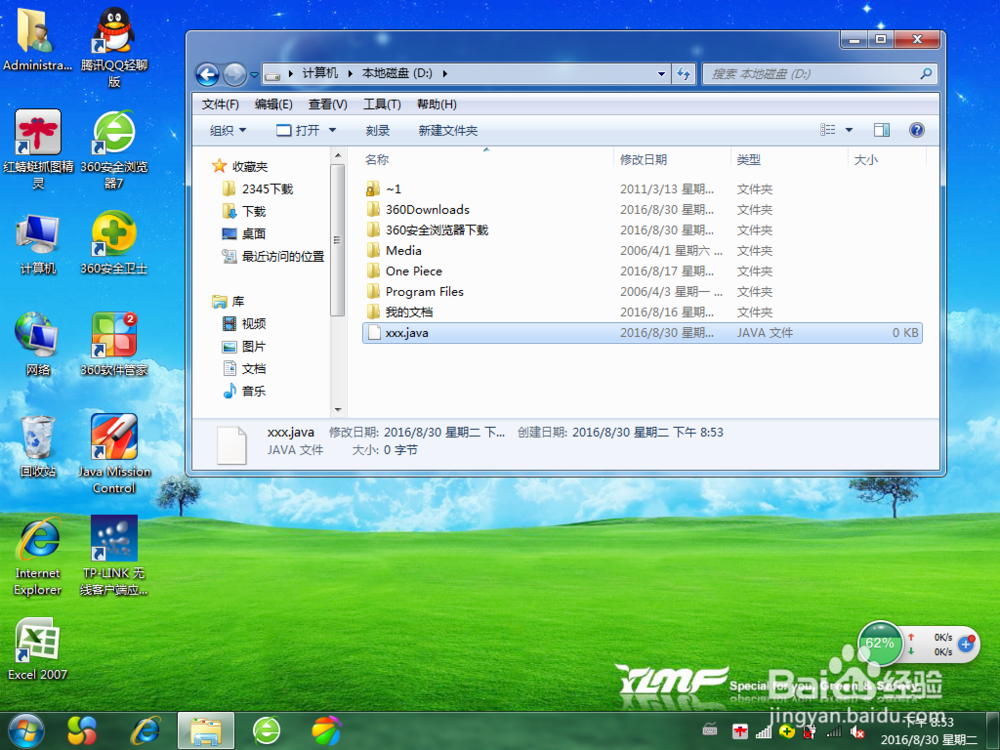Viewport: 1000px width, 750px height.
Task: Click the Forward navigation arrow in Explorer
Action: tap(235, 75)
